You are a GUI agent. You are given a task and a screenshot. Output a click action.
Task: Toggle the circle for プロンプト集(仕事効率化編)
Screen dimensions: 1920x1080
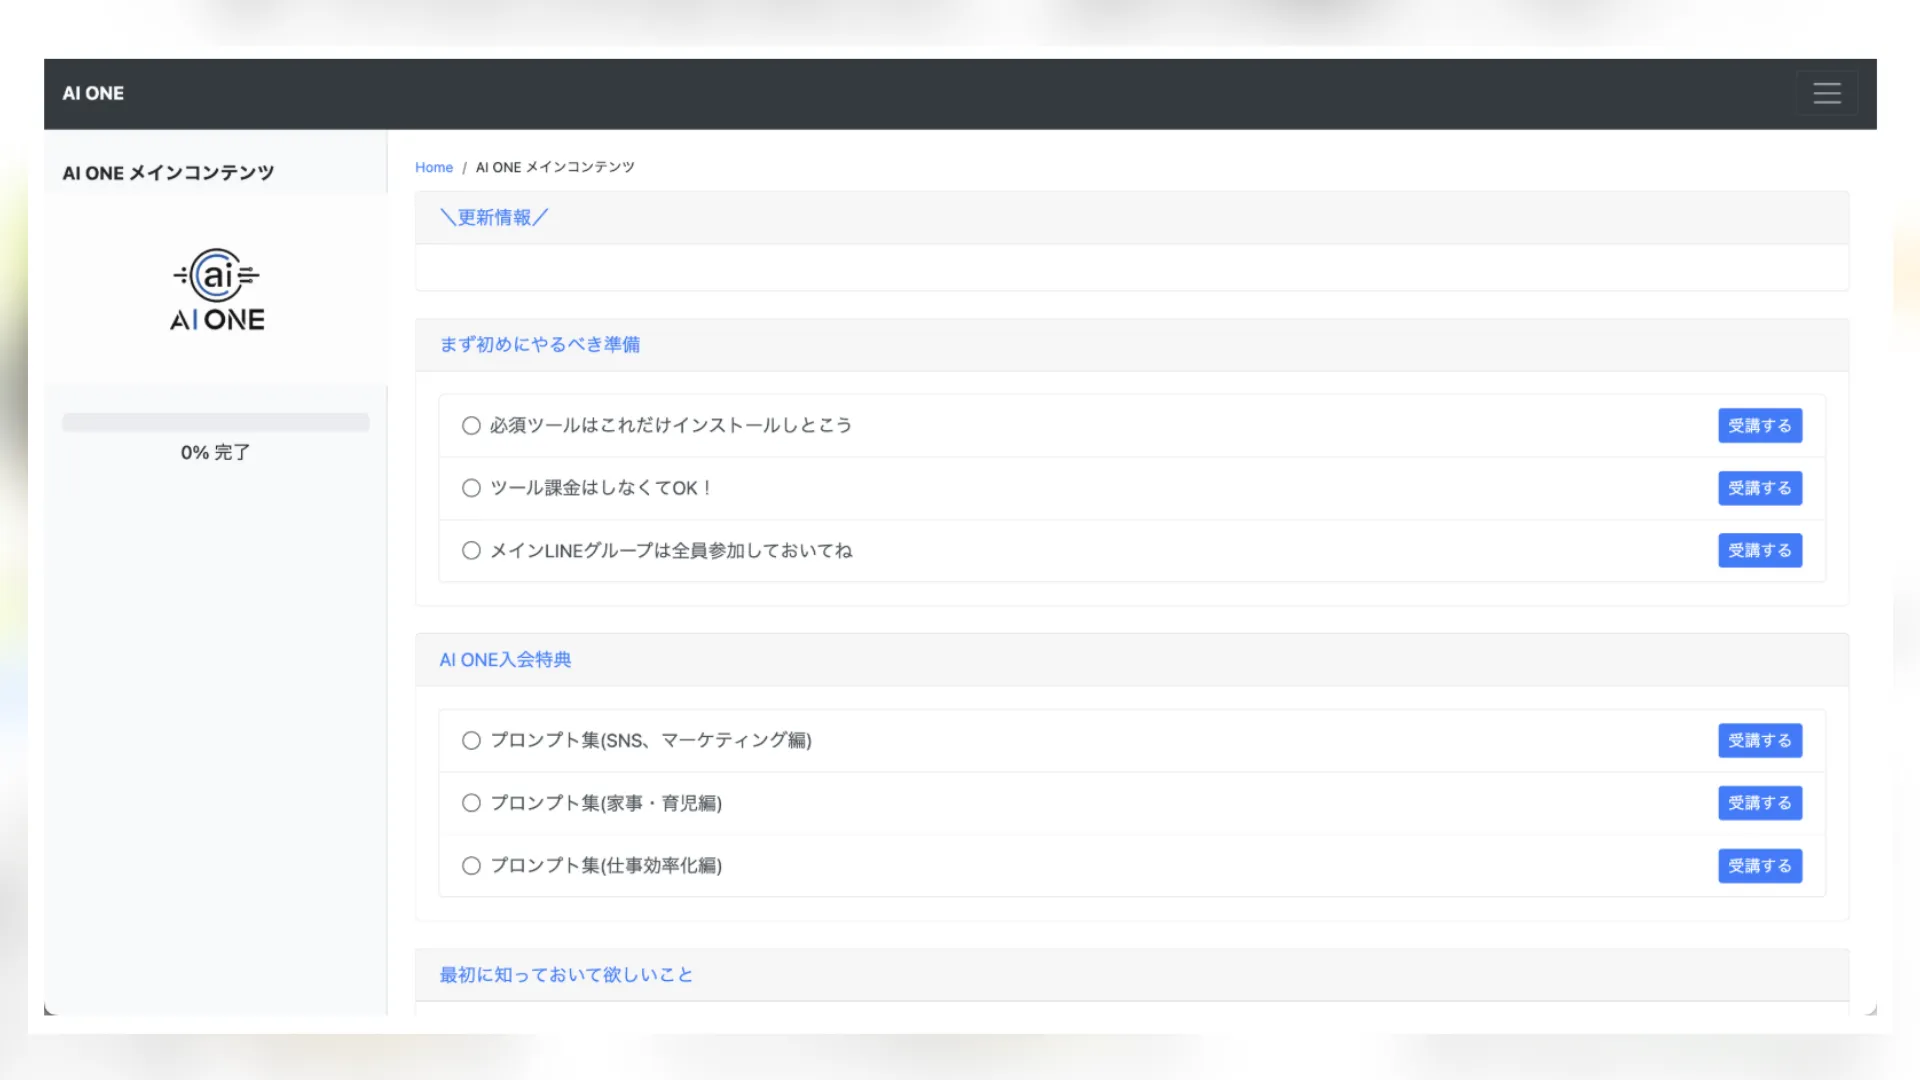click(471, 866)
